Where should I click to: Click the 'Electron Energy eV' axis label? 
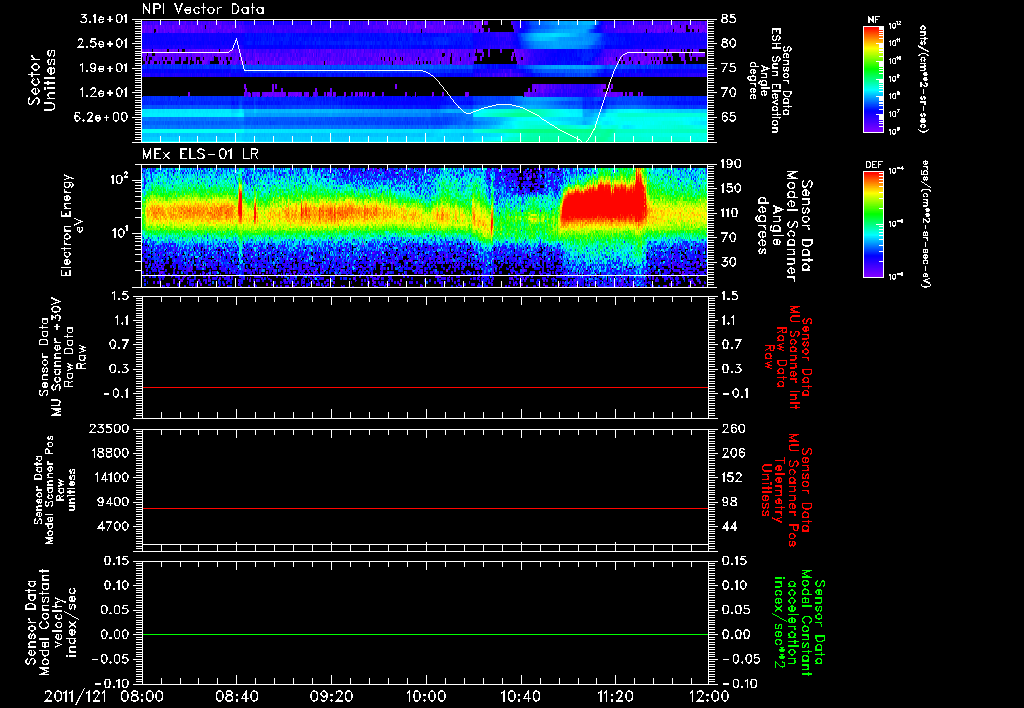coord(72,225)
